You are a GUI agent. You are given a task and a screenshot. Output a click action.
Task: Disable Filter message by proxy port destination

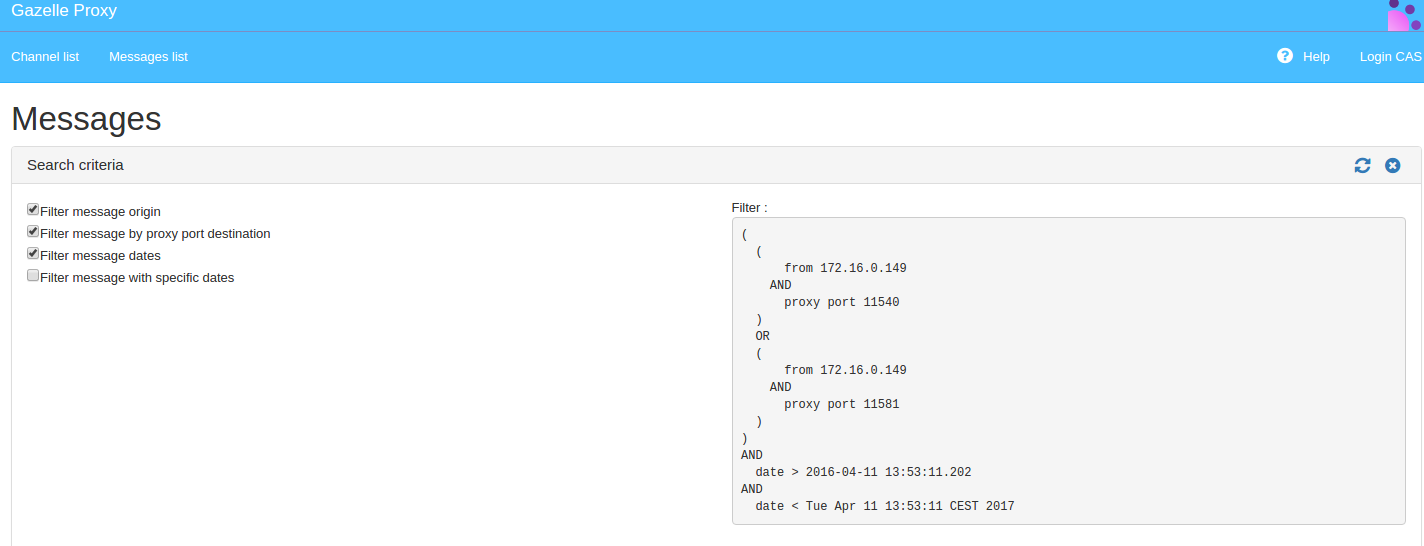point(33,232)
